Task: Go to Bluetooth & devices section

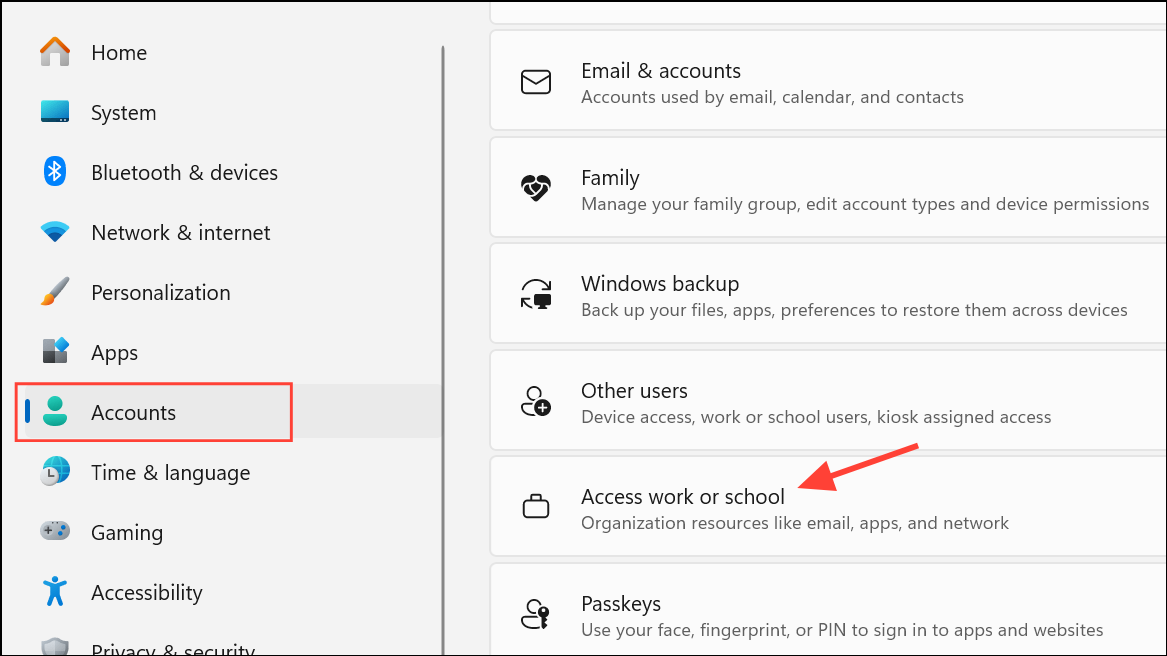Action: (184, 172)
